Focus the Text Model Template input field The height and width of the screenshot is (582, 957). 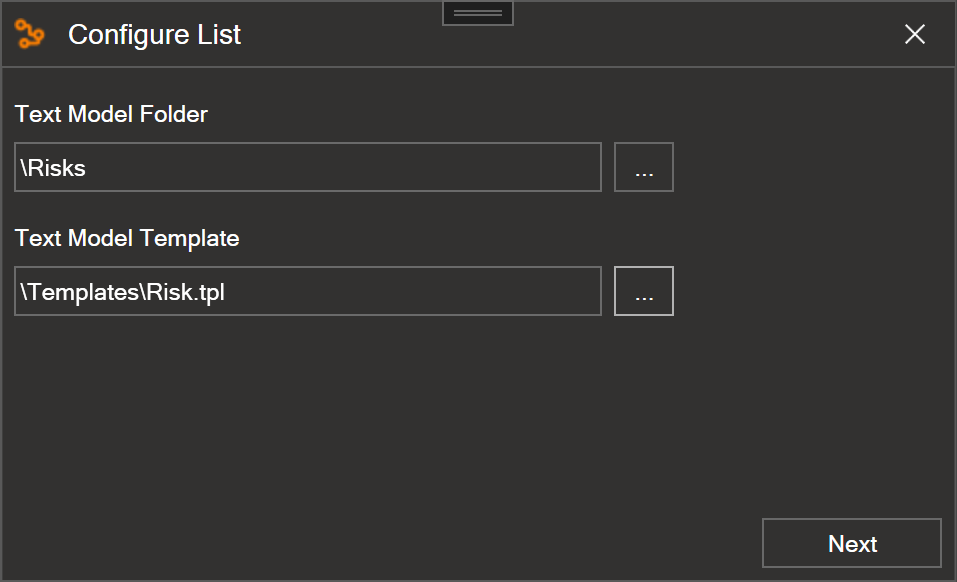tap(308, 291)
